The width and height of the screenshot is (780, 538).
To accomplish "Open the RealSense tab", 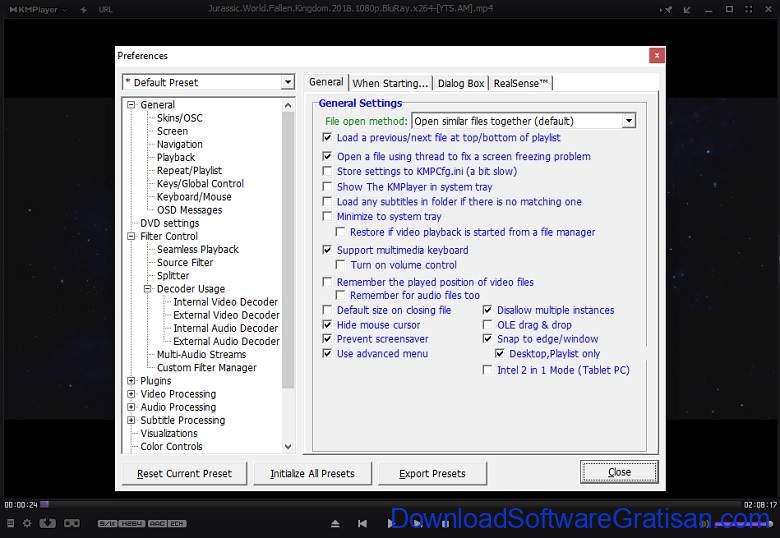I will pos(521,84).
